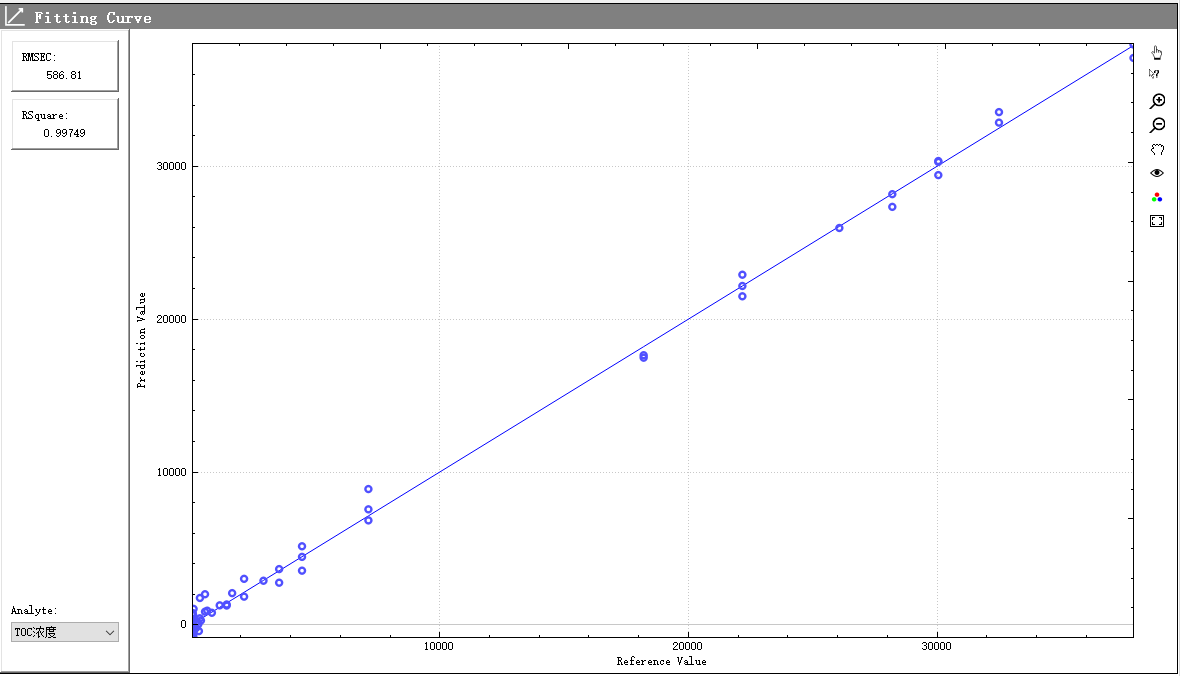The image size is (1180, 676).
Task: Select the pan grab-hand tool
Action: (x=1157, y=149)
